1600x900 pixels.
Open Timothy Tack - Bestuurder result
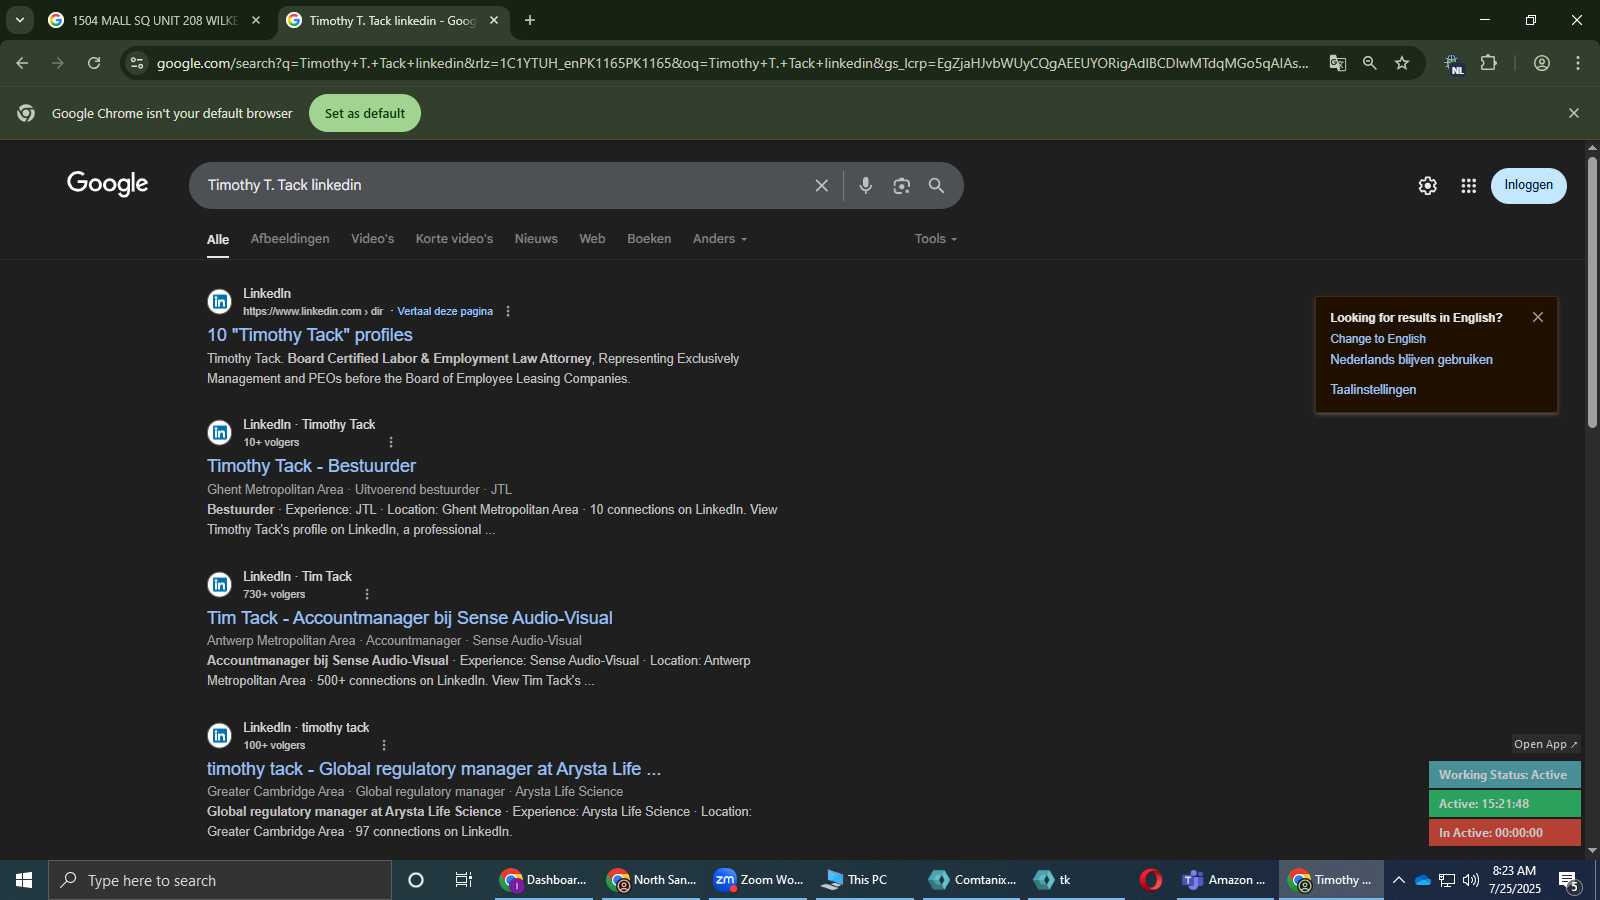pos(311,466)
